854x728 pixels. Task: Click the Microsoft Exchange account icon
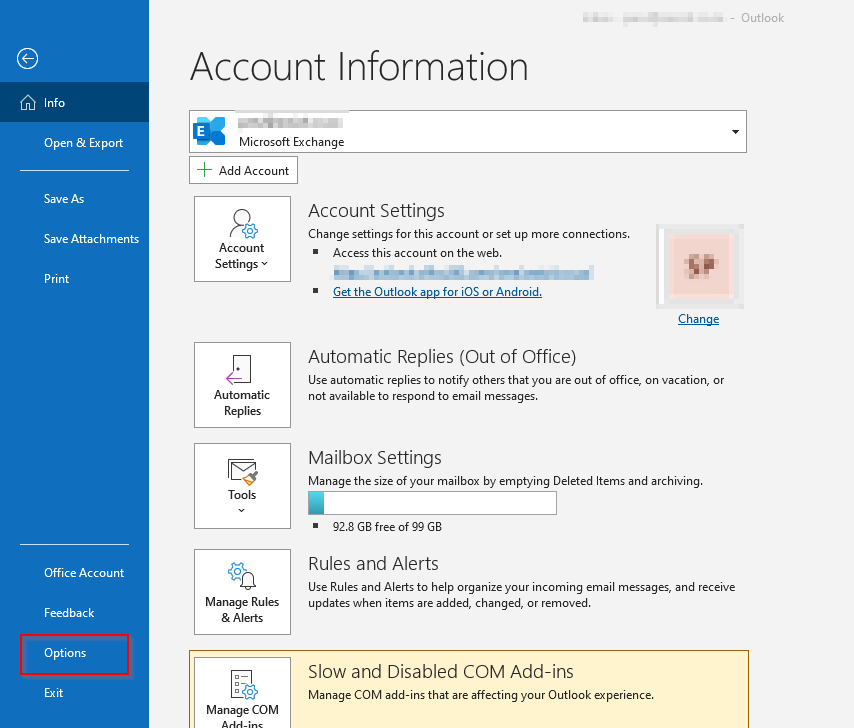(x=209, y=130)
